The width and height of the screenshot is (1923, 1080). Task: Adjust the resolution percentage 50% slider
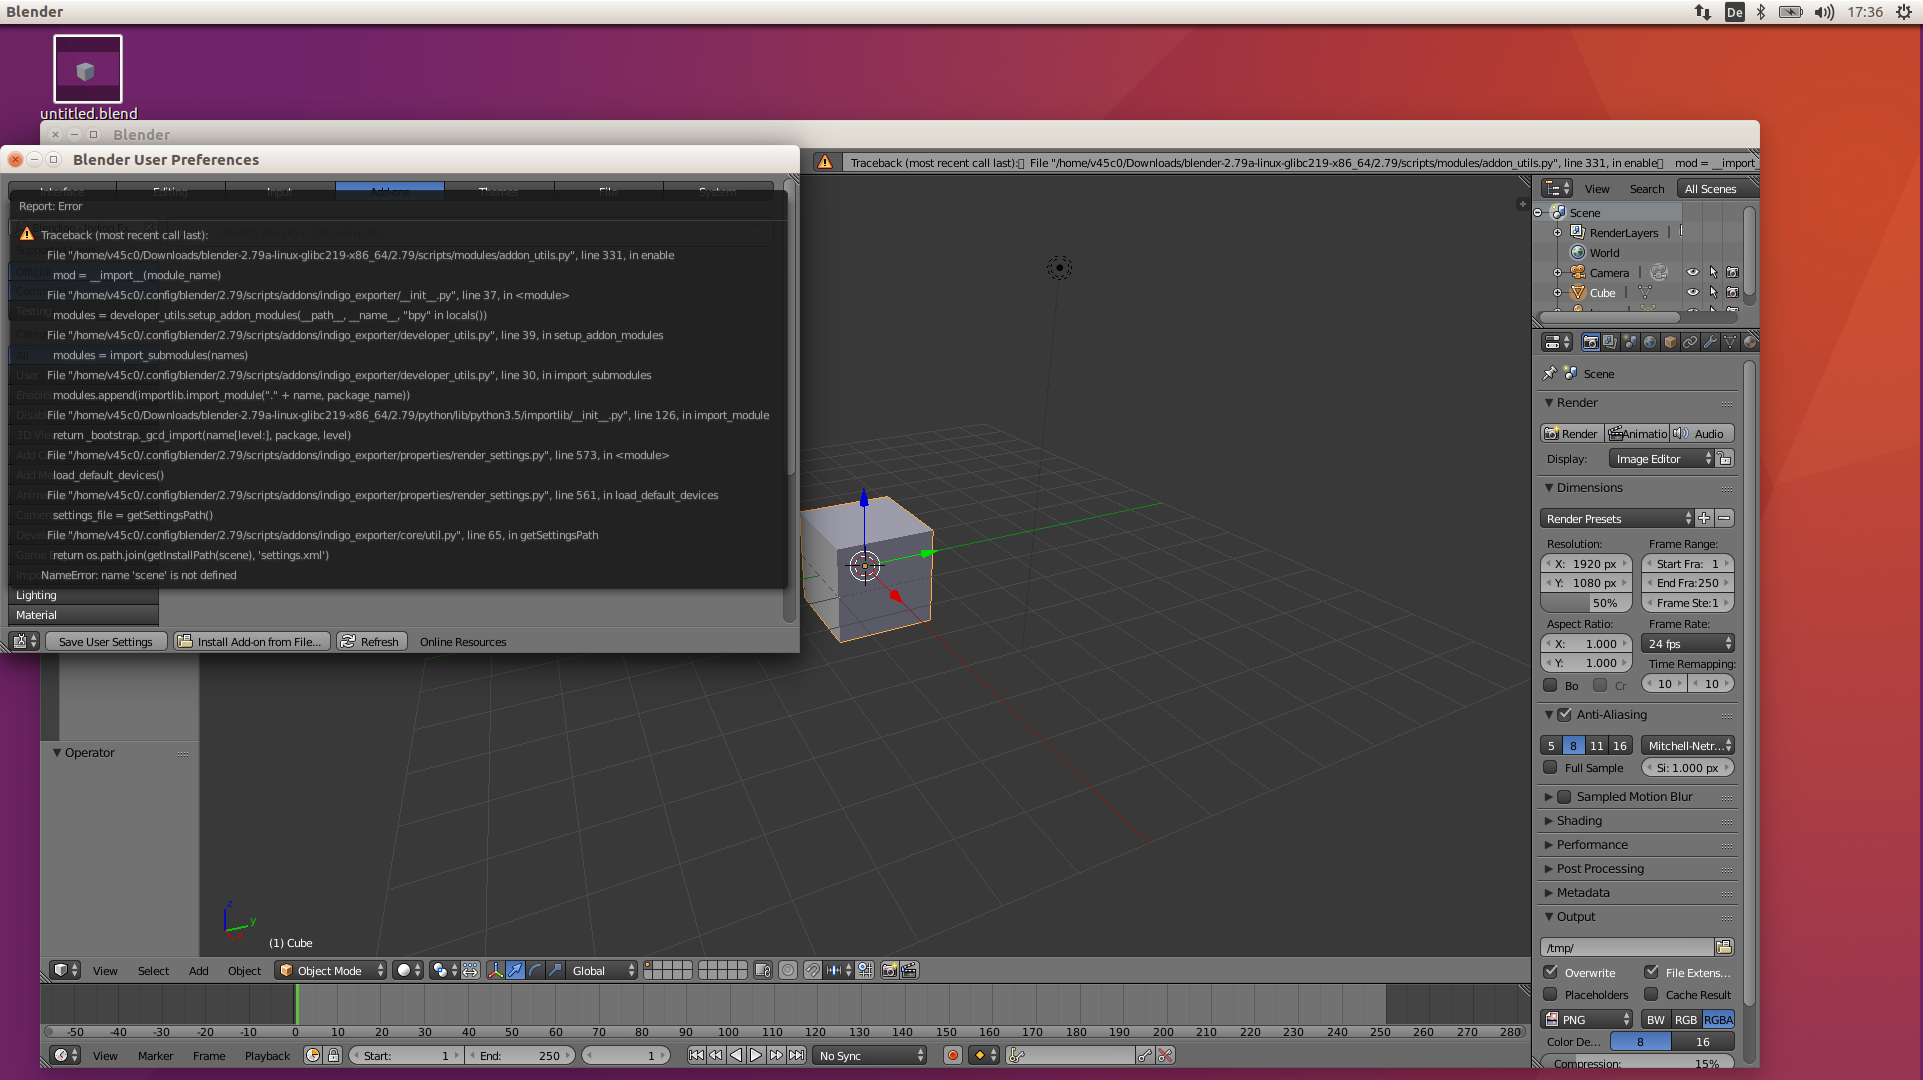(1587, 602)
